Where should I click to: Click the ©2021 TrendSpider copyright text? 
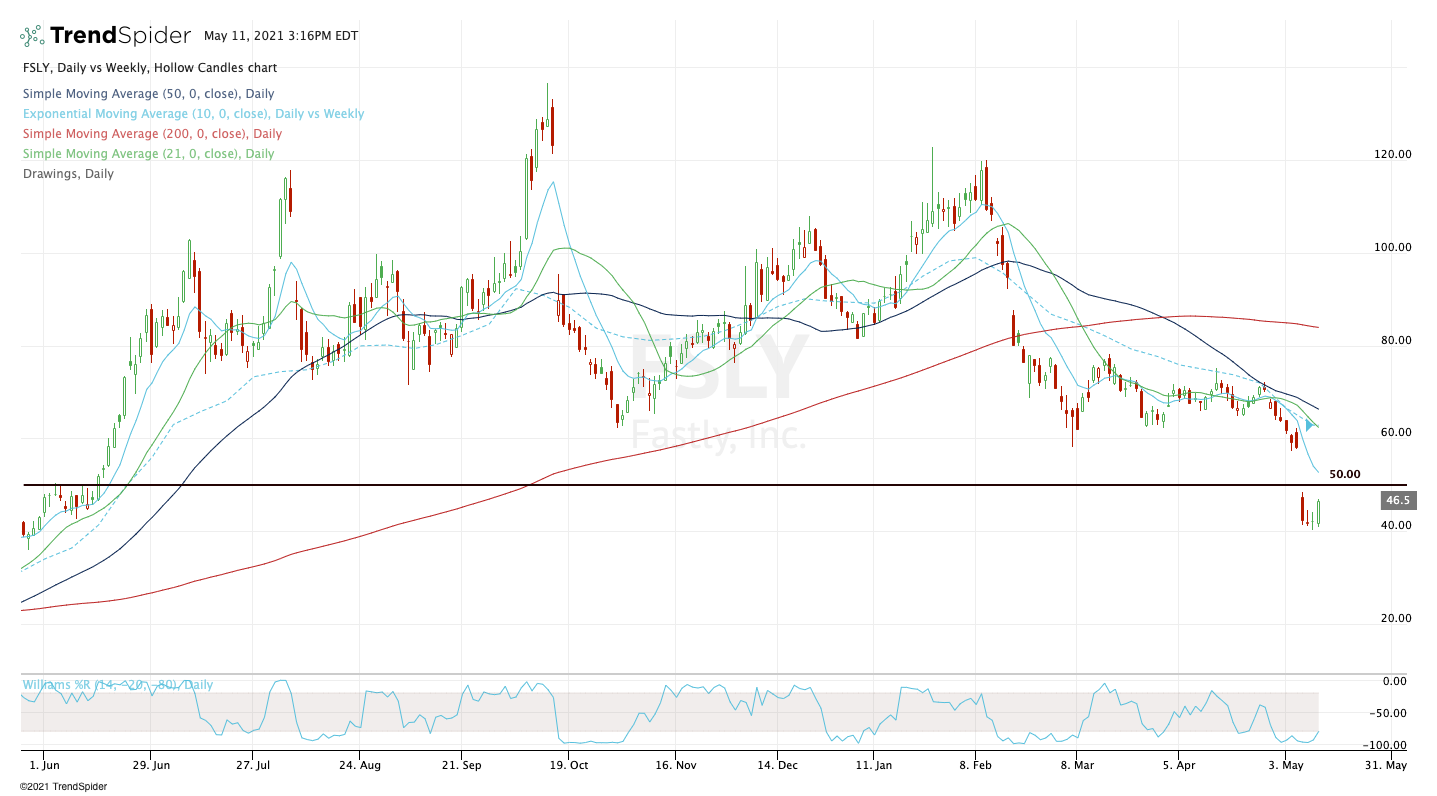click(x=62, y=787)
